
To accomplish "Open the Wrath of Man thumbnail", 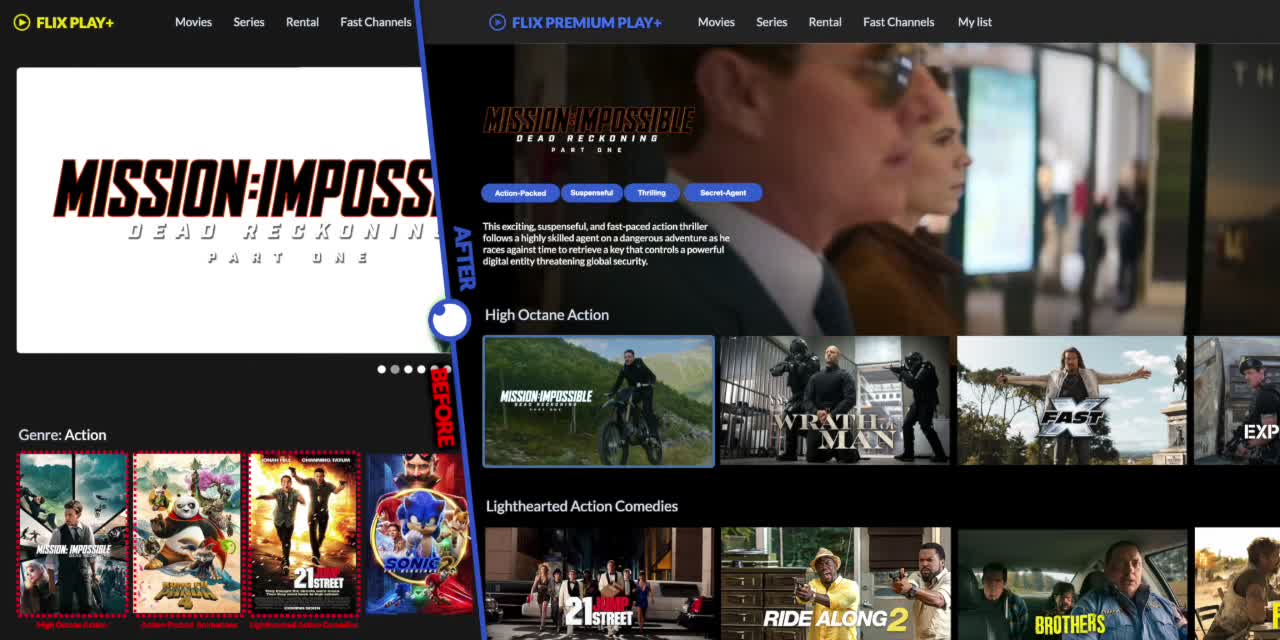I will click(835, 401).
